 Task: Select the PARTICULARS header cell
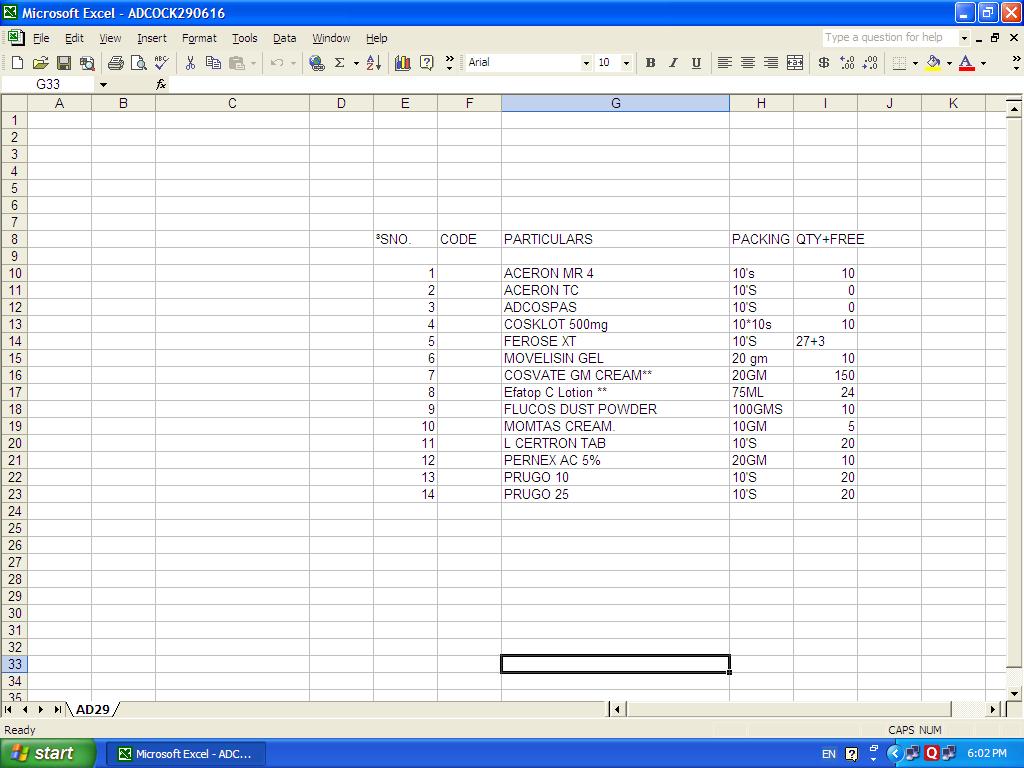(x=615, y=240)
